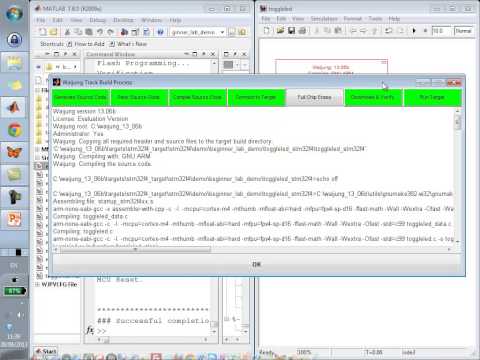
Task: Click the Undo icon in MATLAB toolbar
Action: pyautogui.click(x=100, y=32)
